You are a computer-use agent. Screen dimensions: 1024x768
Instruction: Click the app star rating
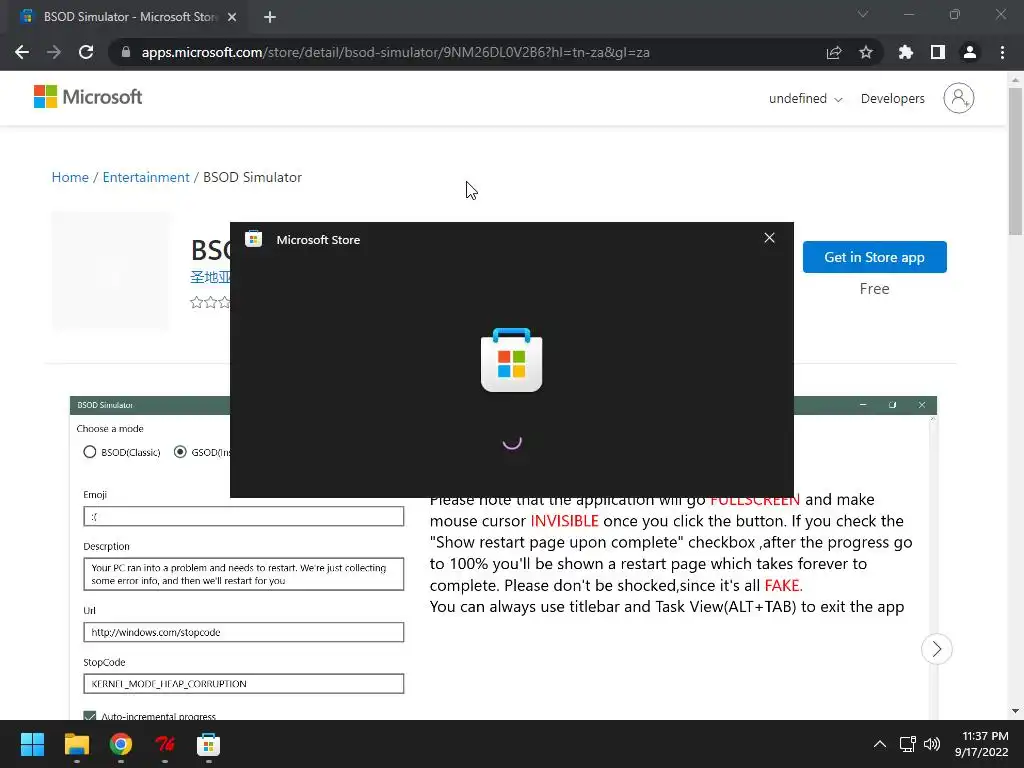(210, 302)
